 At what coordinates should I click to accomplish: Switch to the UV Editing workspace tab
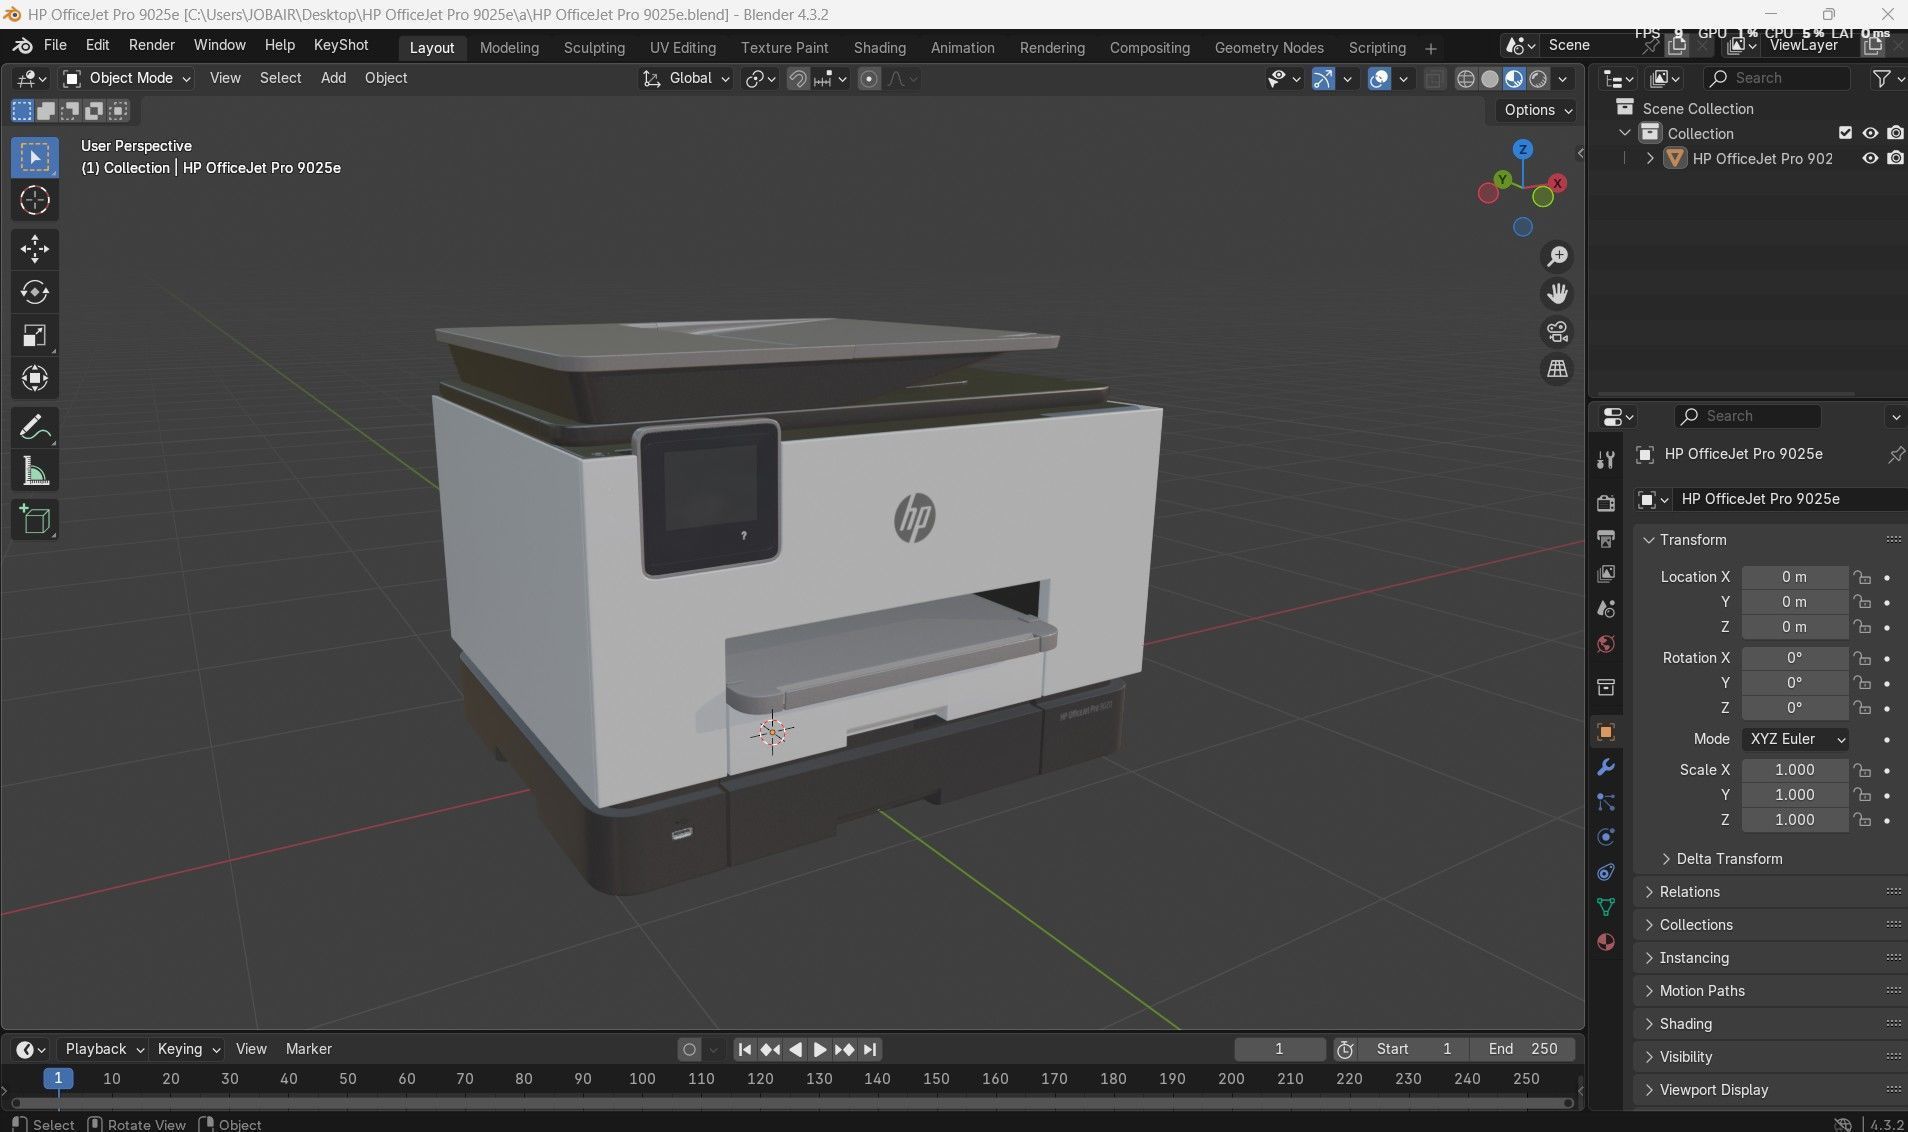tap(683, 48)
